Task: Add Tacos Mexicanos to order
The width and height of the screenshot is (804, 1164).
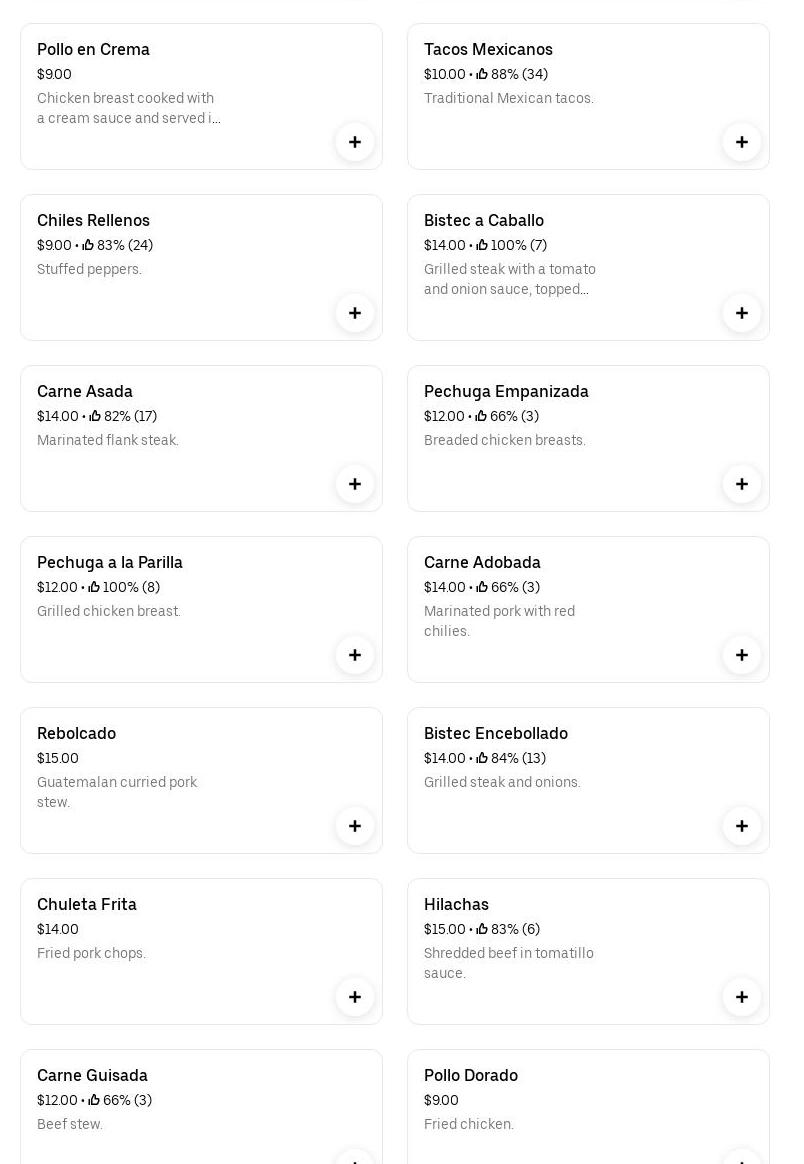Action: [x=742, y=142]
